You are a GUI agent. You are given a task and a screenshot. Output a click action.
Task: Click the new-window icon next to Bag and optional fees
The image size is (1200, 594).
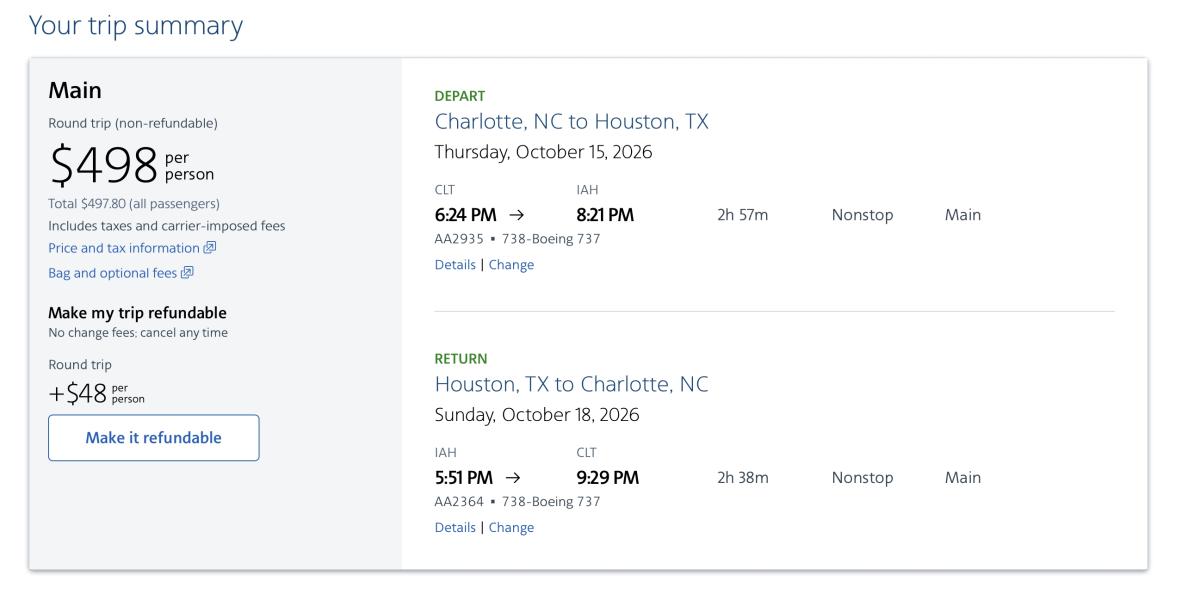click(188, 272)
